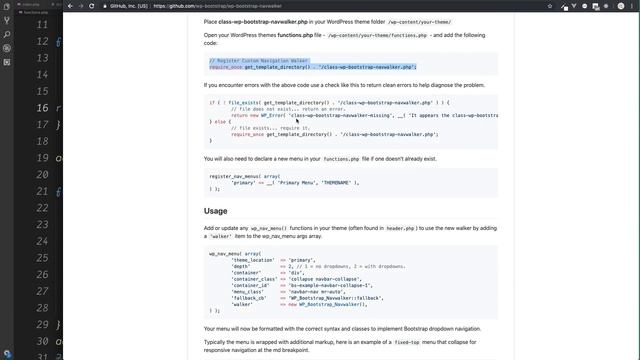Image resolution: width=640 pixels, height=360 pixels.
Task: Click the return new WP_Error code line
Action: (x=364, y=116)
